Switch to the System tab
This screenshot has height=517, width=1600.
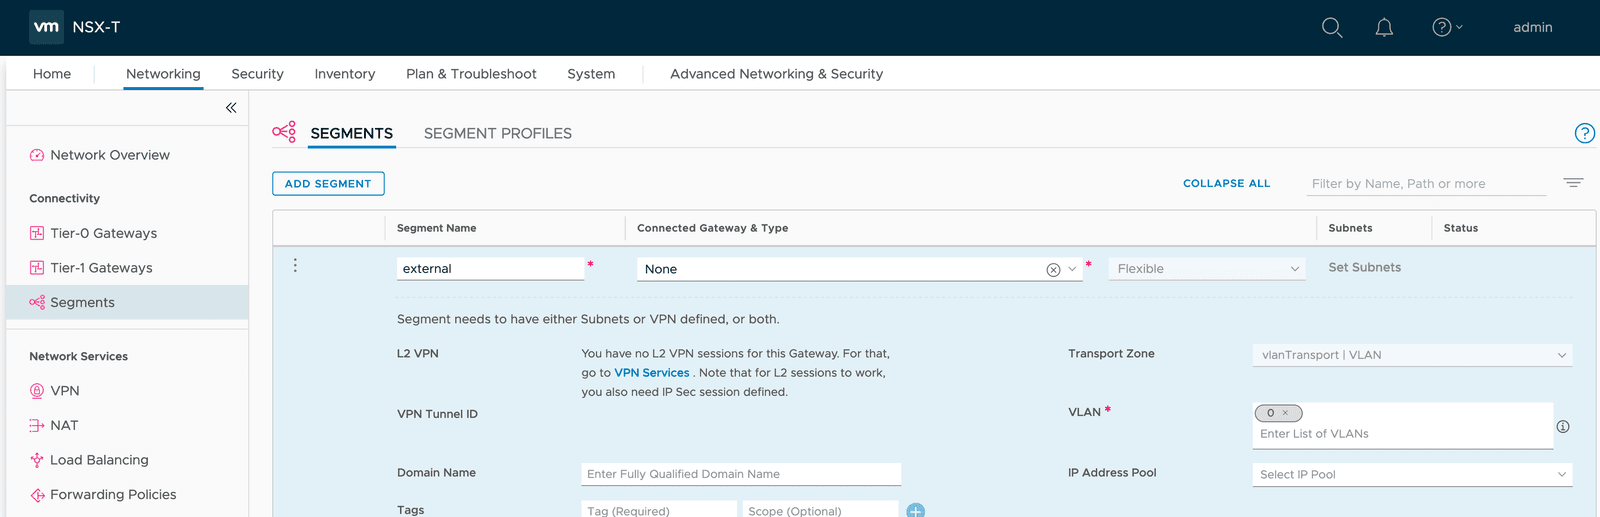point(591,74)
